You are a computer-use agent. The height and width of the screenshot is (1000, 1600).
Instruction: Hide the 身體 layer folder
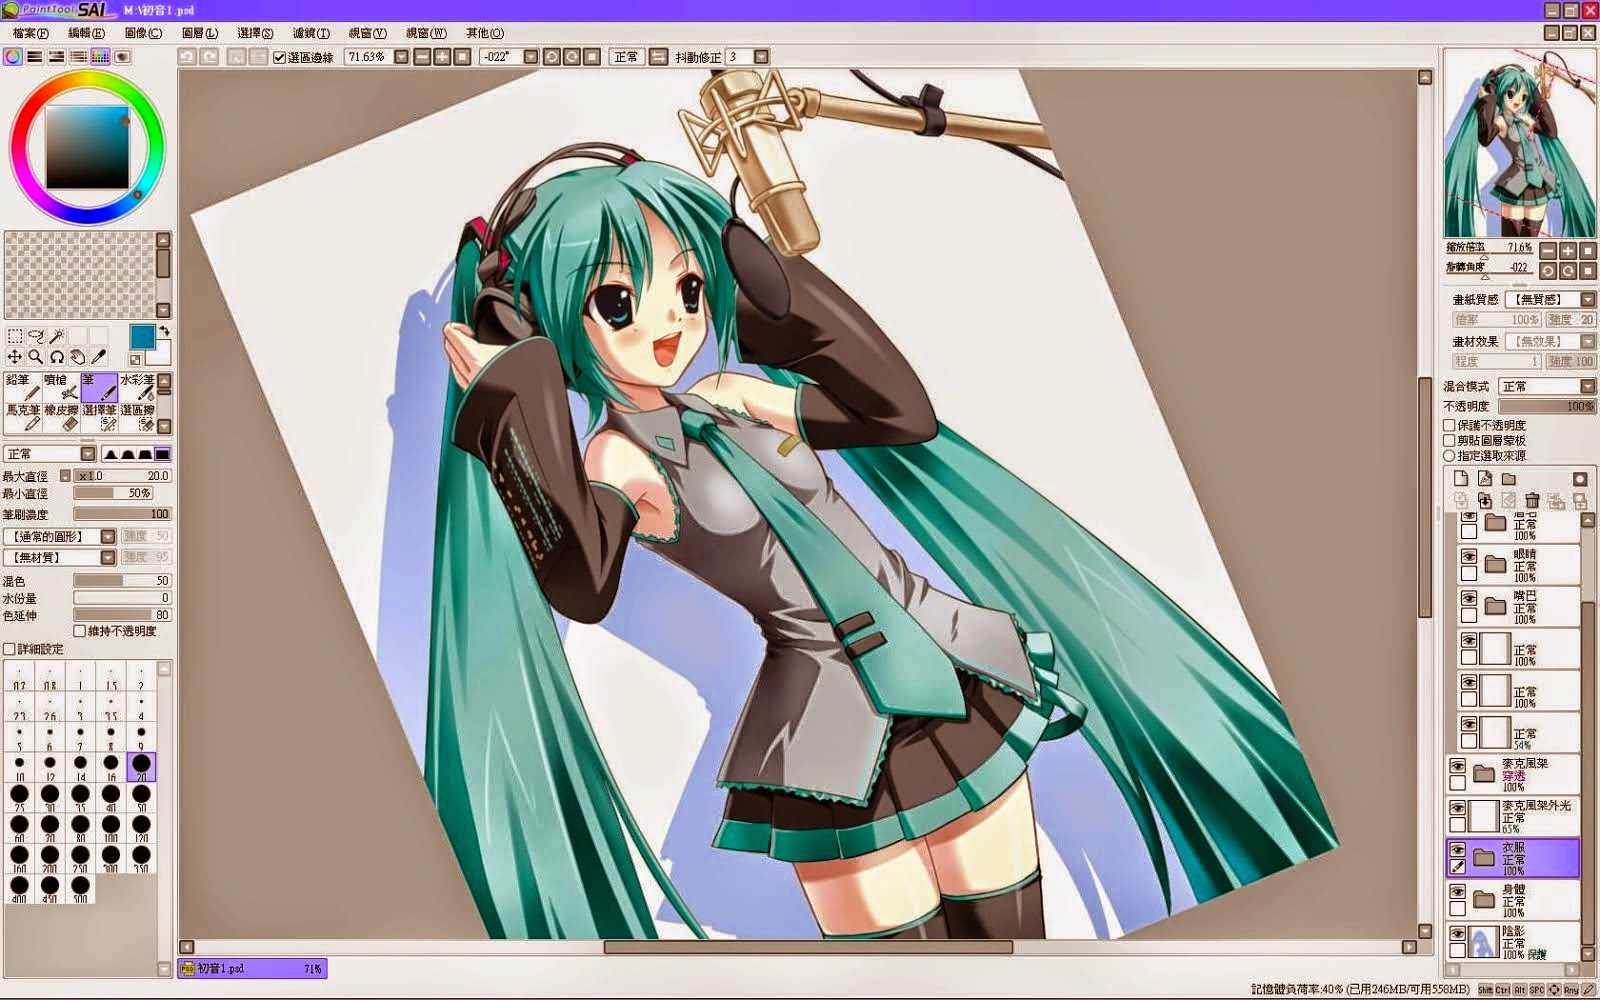pos(1458,892)
